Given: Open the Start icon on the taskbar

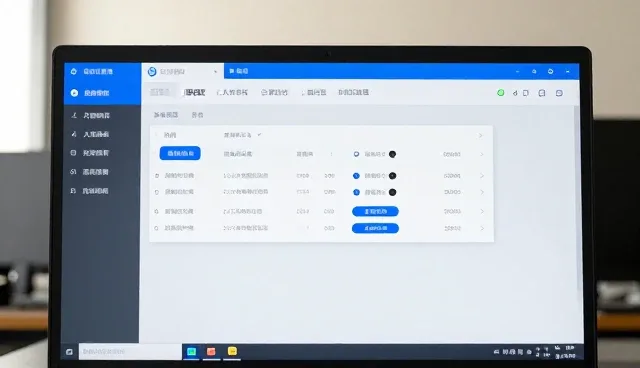Looking at the screenshot, I should pos(69,352).
